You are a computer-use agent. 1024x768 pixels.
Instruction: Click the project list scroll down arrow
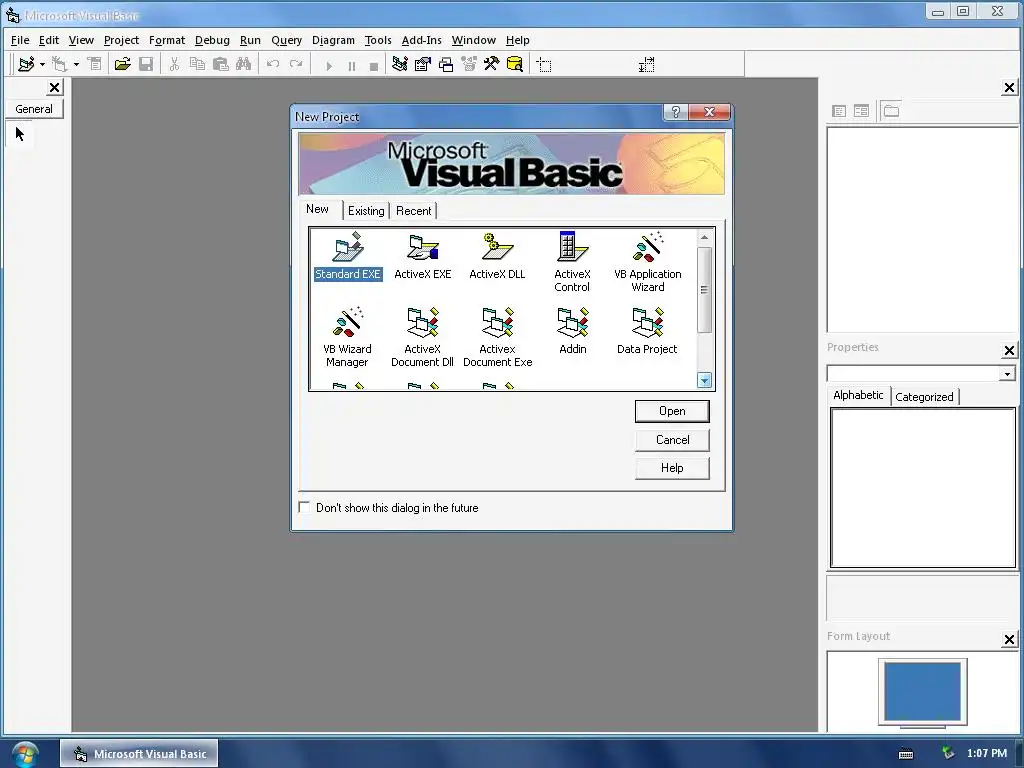pyautogui.click(x=704, y=380)
